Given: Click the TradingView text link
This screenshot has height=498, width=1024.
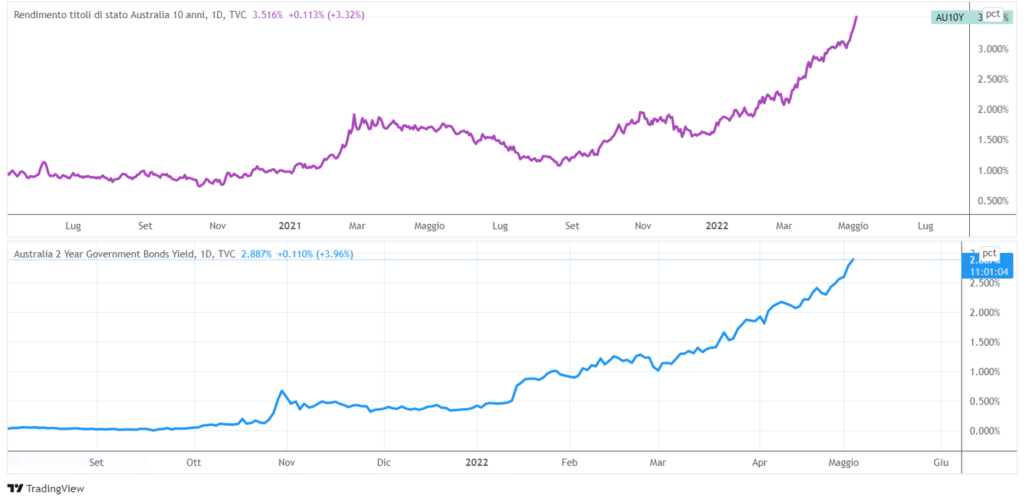Looking at the screenshot, I should (x=55, y=488).
